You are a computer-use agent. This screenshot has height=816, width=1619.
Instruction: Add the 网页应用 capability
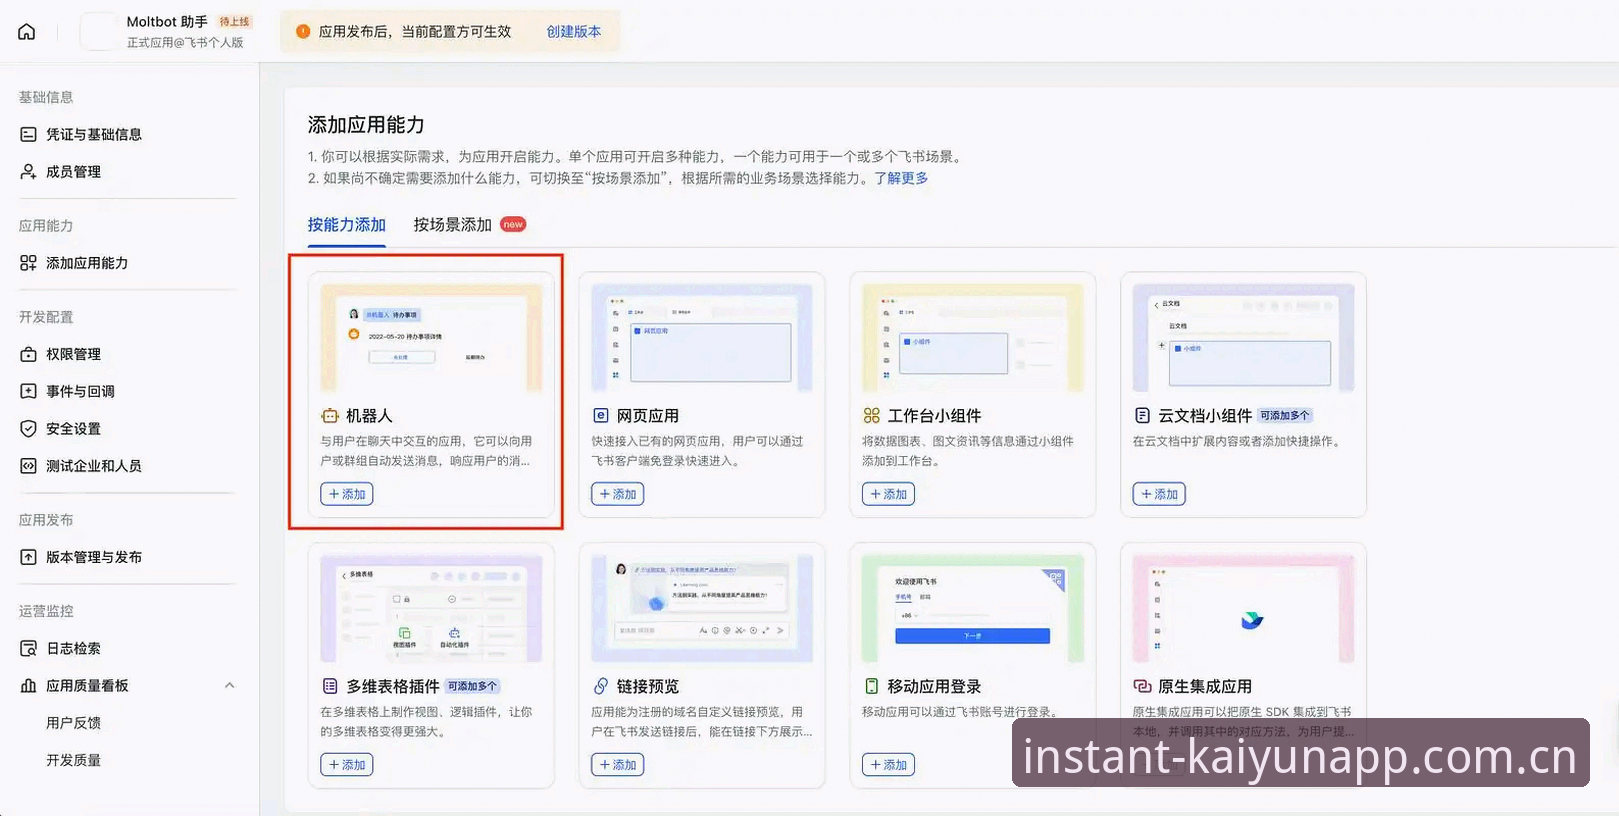pos(618,494)
